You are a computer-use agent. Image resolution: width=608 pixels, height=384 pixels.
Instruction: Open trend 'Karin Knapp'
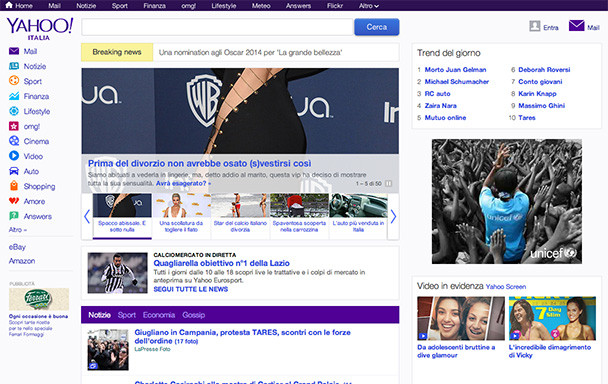(537, 94)
